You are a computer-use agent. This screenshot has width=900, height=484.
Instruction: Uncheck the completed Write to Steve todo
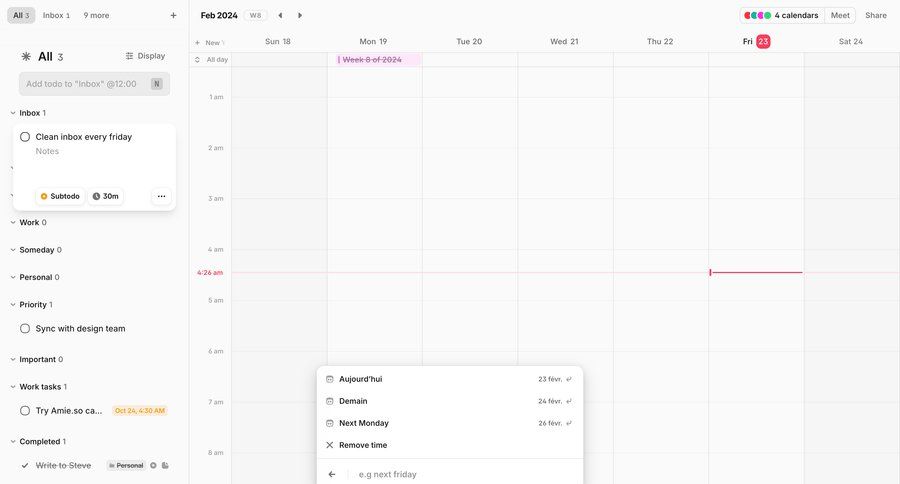tap(25, 466)
